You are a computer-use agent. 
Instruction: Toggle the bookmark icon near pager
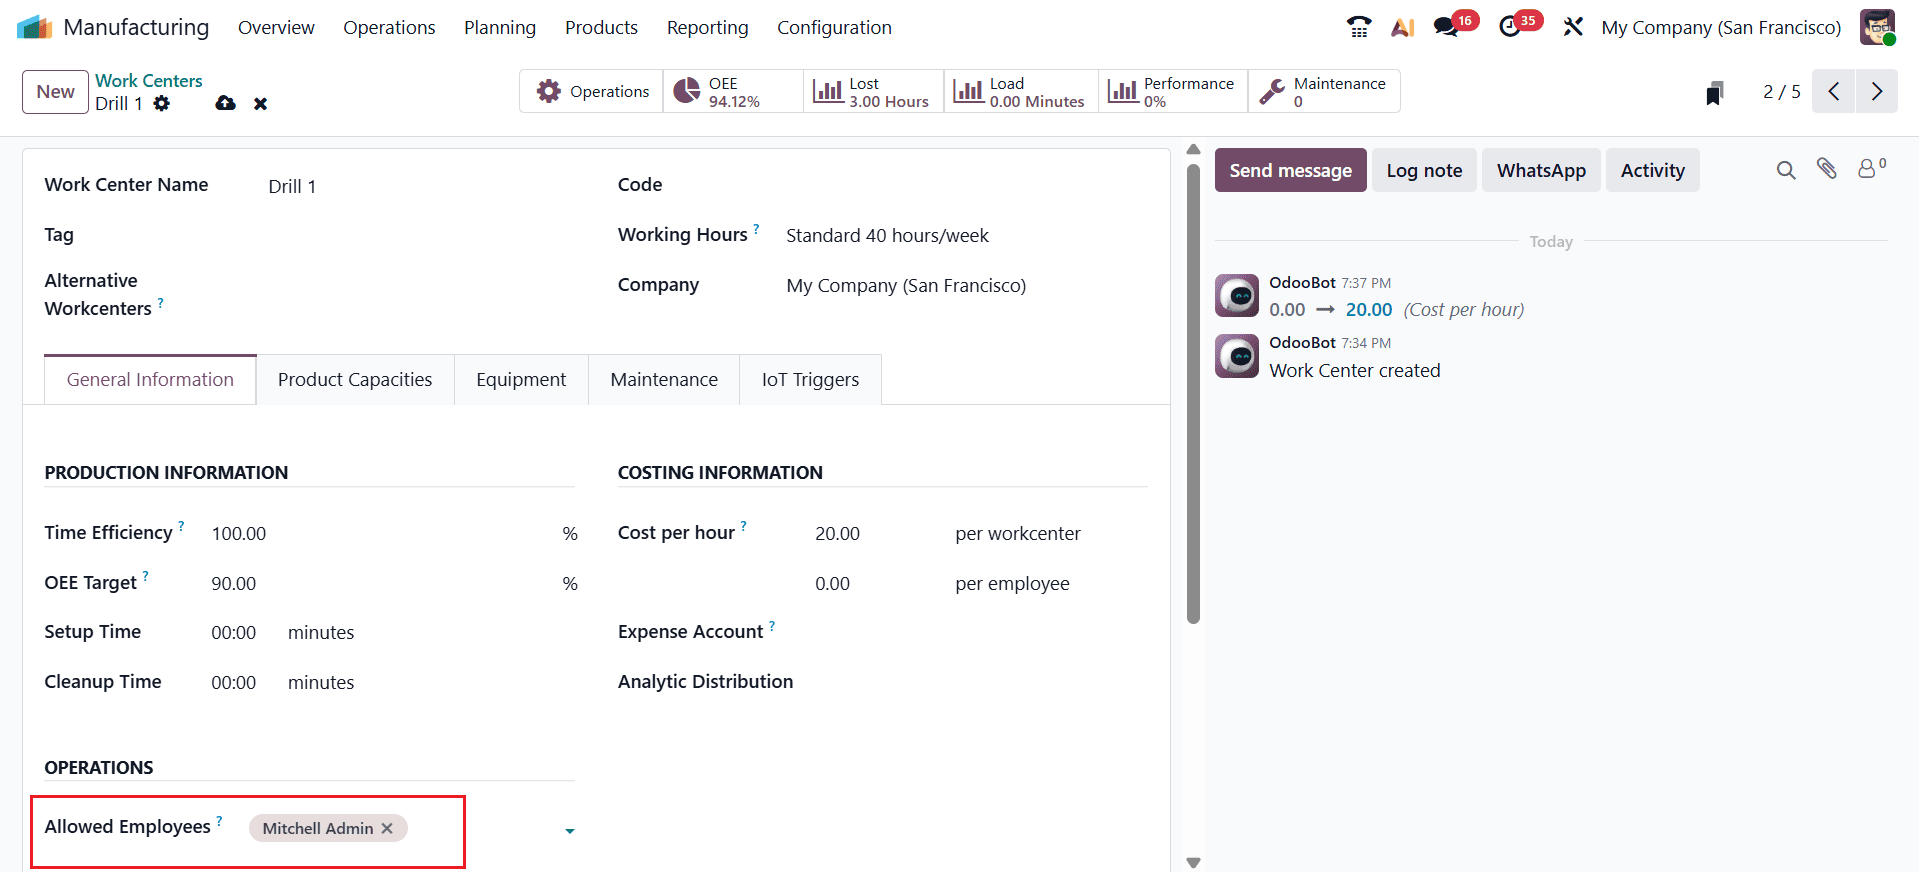1714,93
